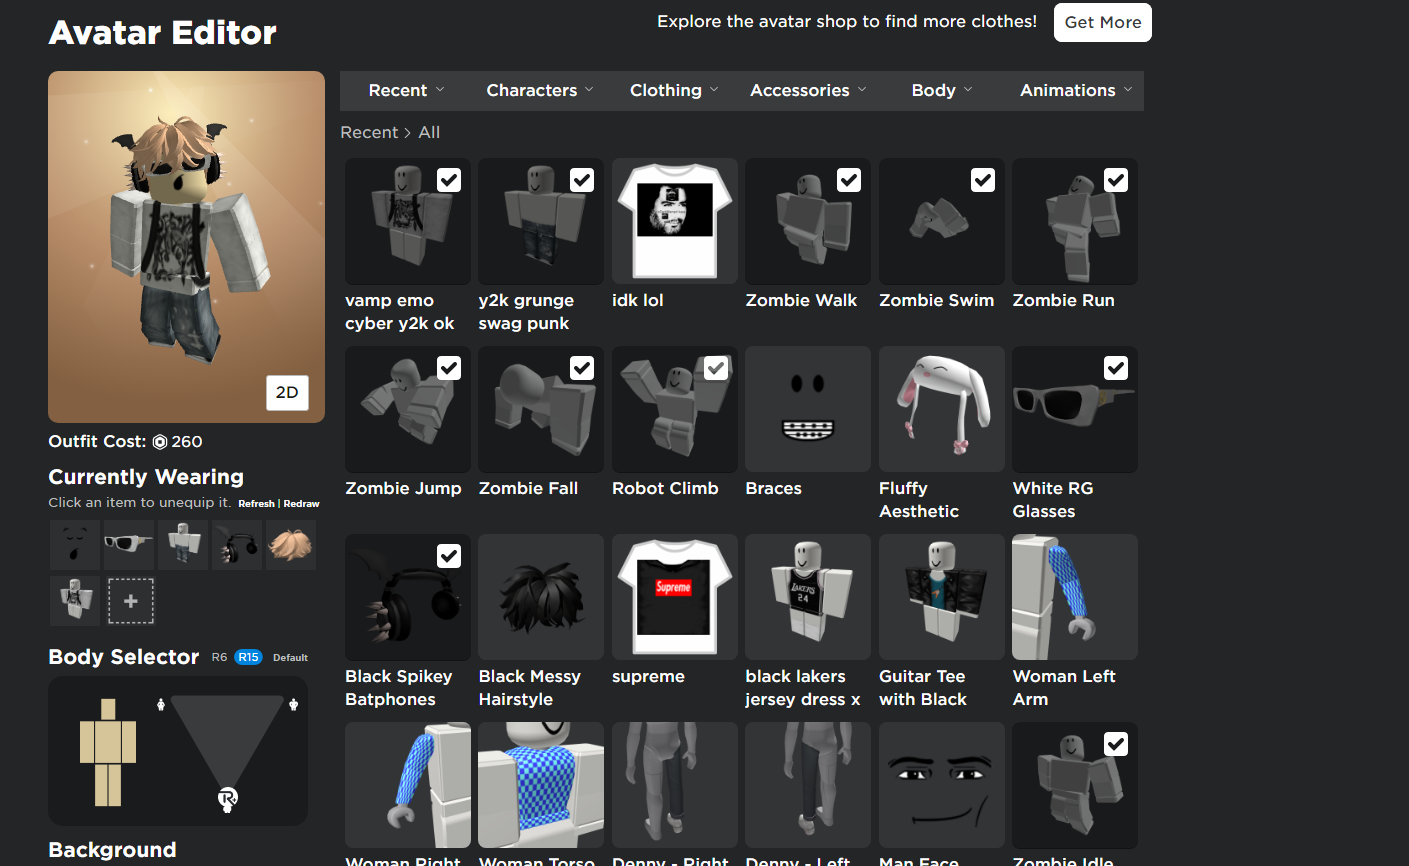
Task: Unequip the headphones item in Currently Wearing
Action: pyautogui.click(x=237, y=545)
